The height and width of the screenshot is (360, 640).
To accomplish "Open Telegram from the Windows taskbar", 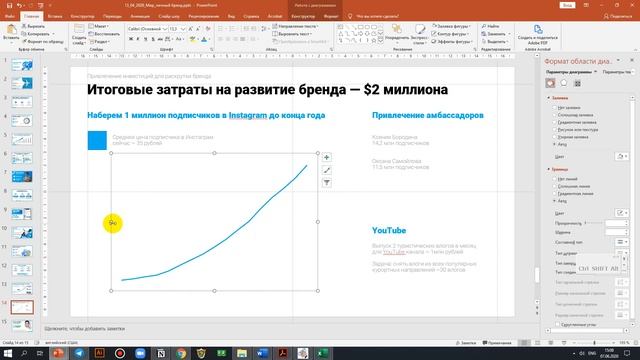I will (x=79, y=353).
